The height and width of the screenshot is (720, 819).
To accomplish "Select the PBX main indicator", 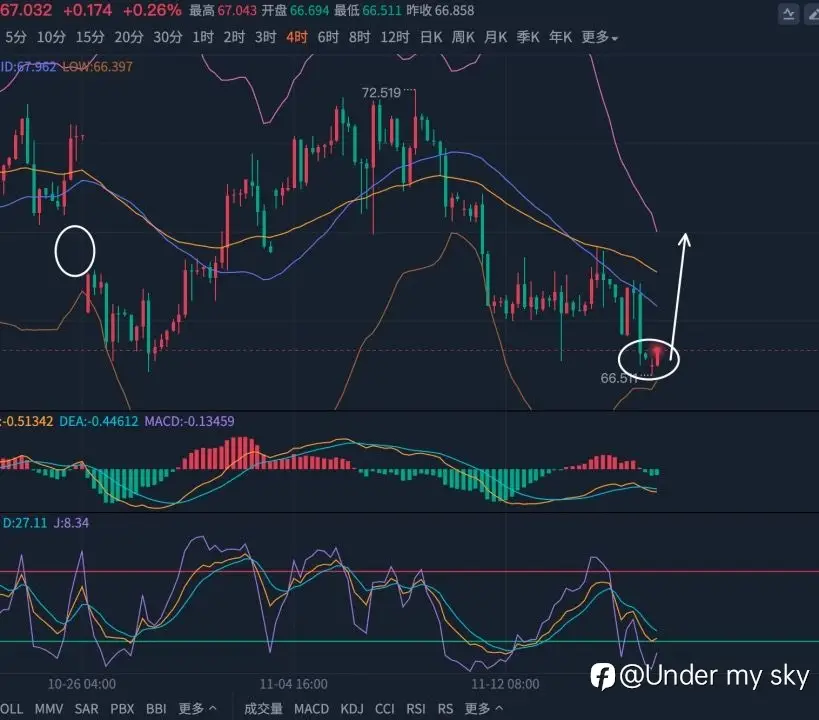I will [x=122, y=709].
